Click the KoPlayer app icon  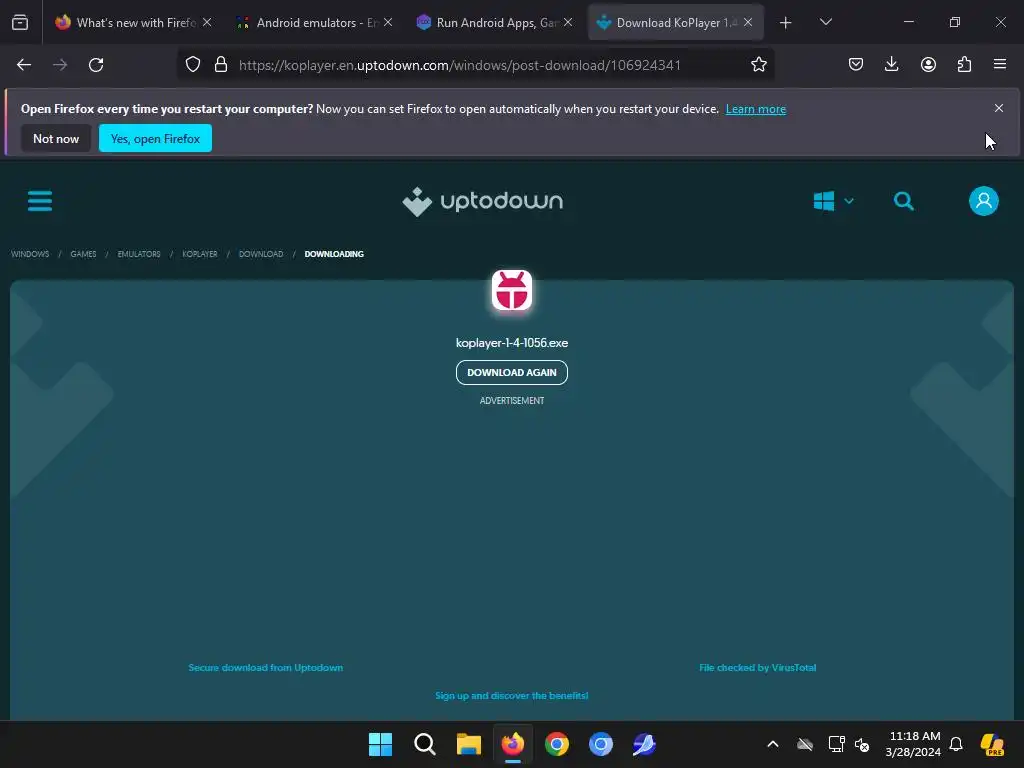(512, 291)
